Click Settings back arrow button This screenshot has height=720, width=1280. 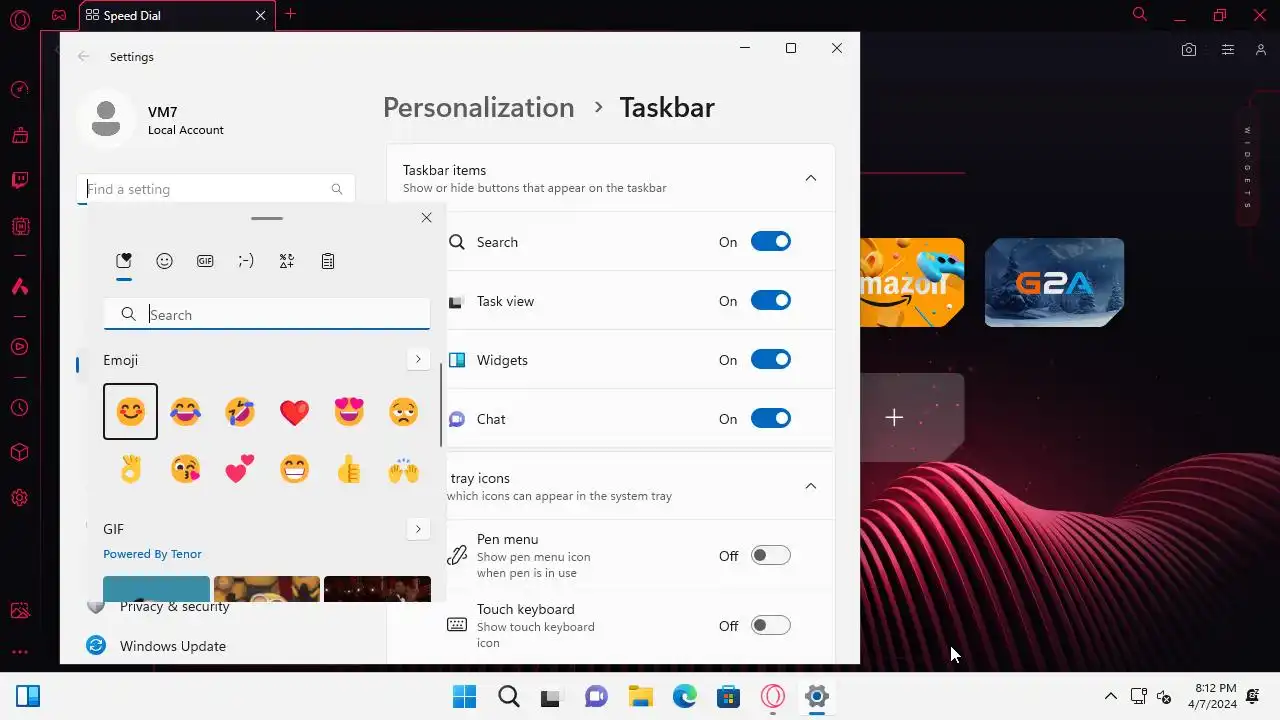tap(84, 57)
